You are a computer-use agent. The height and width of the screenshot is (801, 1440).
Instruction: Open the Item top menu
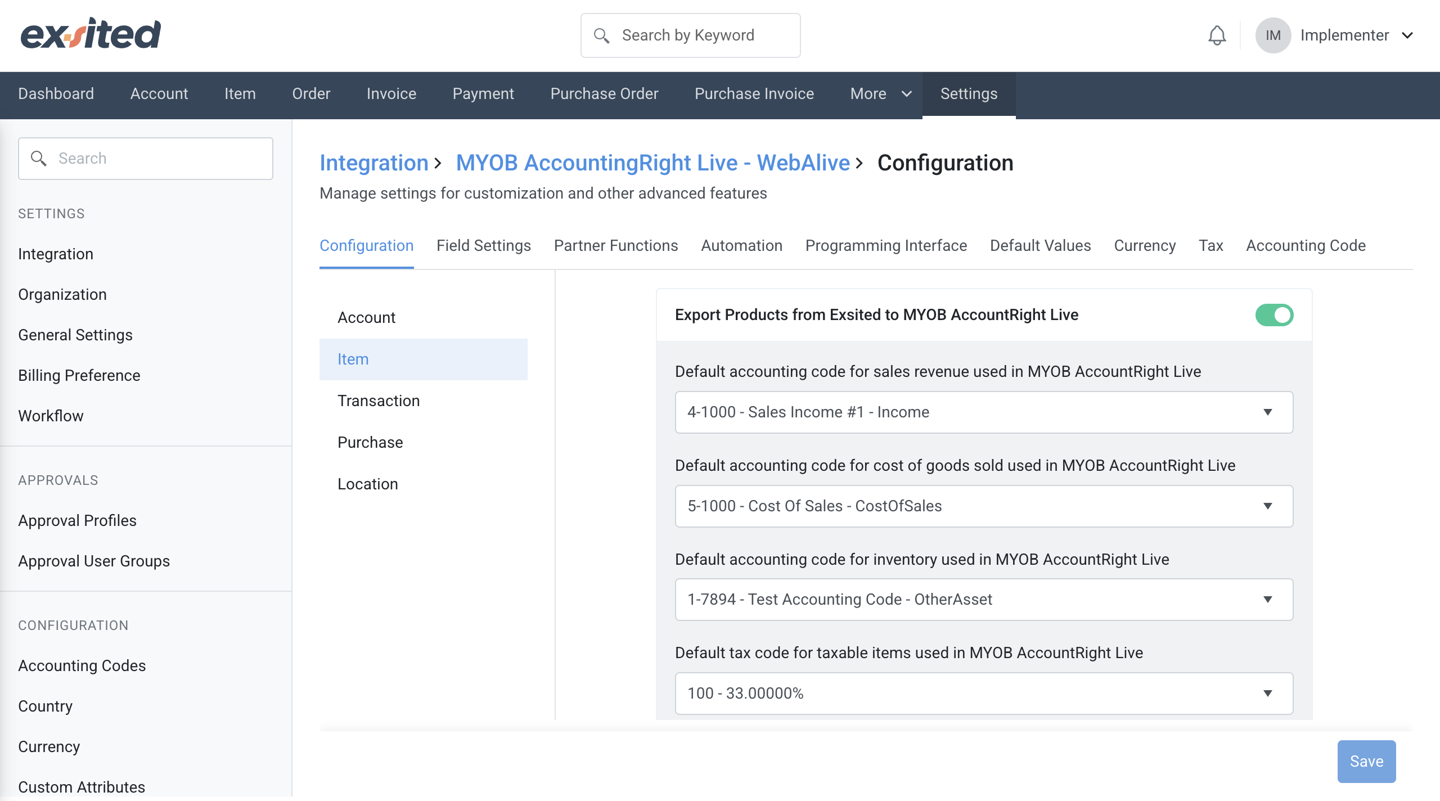[240, 94]
